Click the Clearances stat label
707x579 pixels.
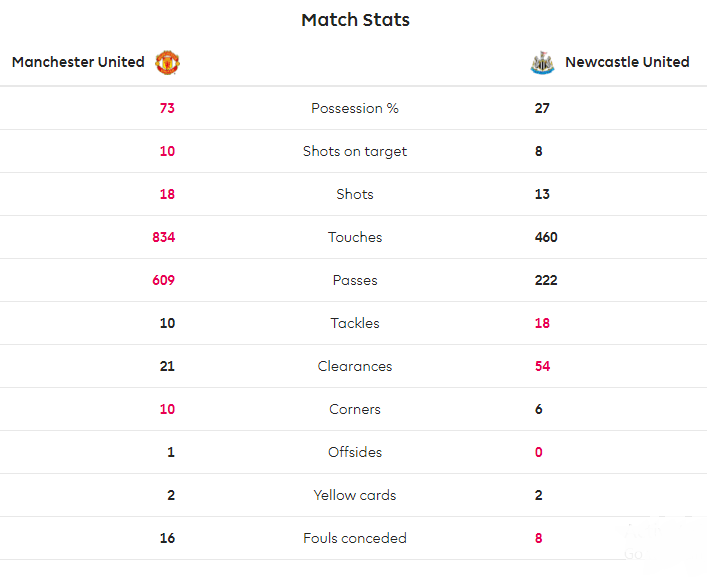click(355, 366)
